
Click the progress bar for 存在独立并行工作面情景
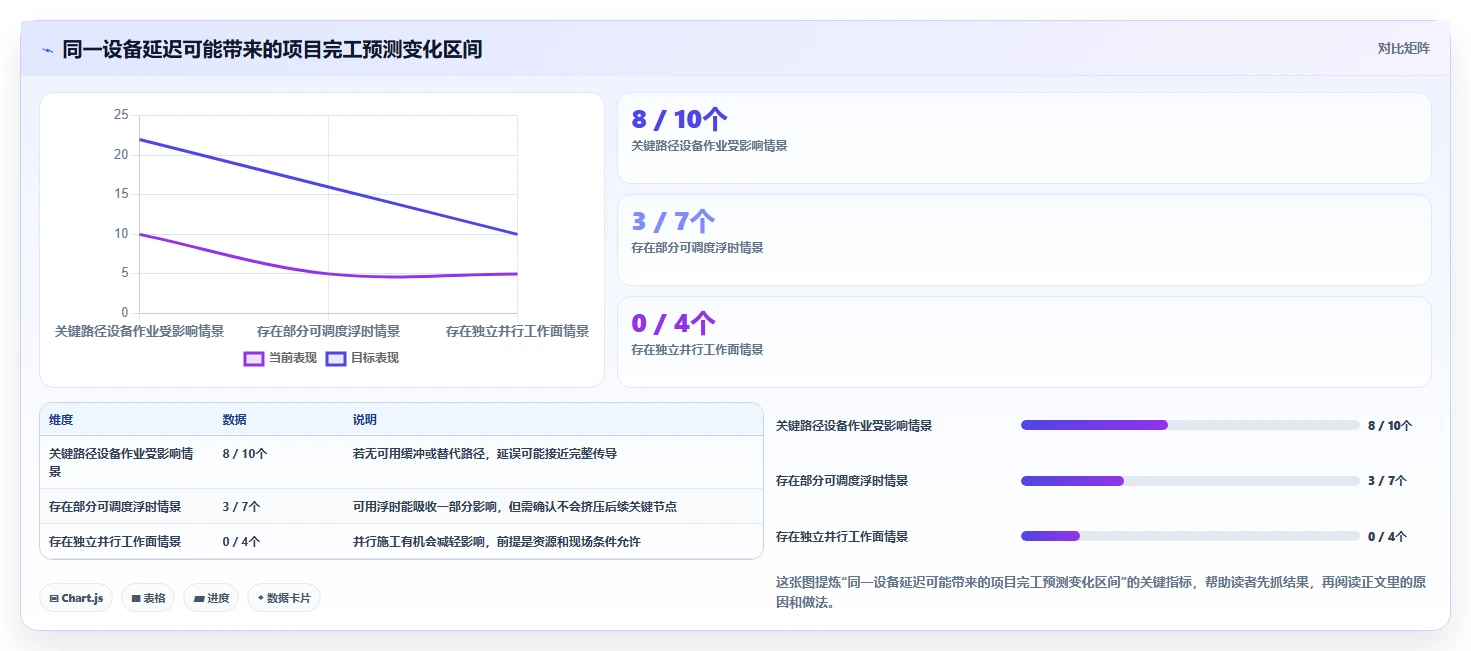[x=1190, y=536]
